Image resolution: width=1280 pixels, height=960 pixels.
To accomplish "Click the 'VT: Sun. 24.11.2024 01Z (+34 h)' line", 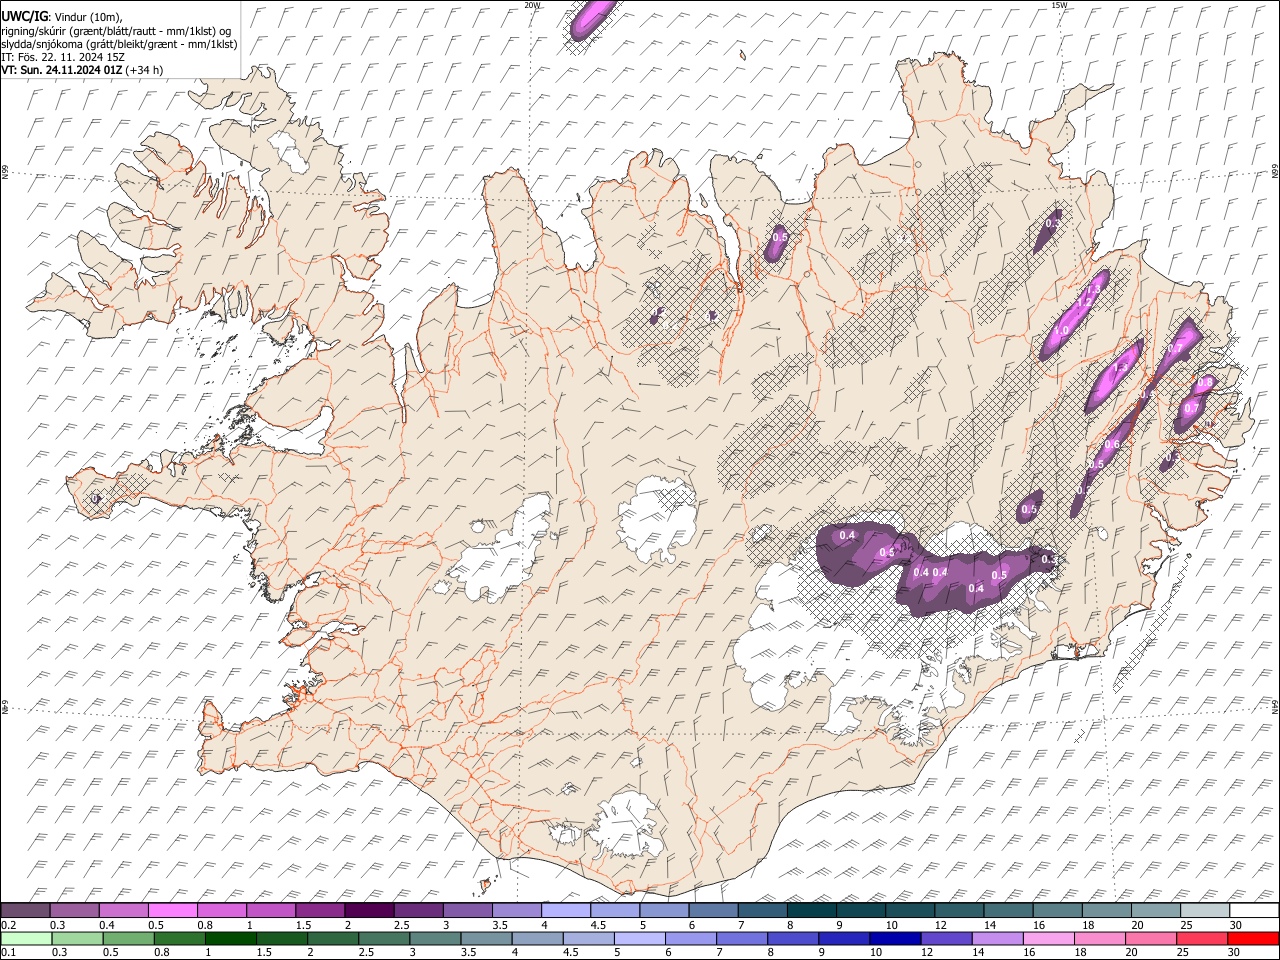I will (82, 70).
